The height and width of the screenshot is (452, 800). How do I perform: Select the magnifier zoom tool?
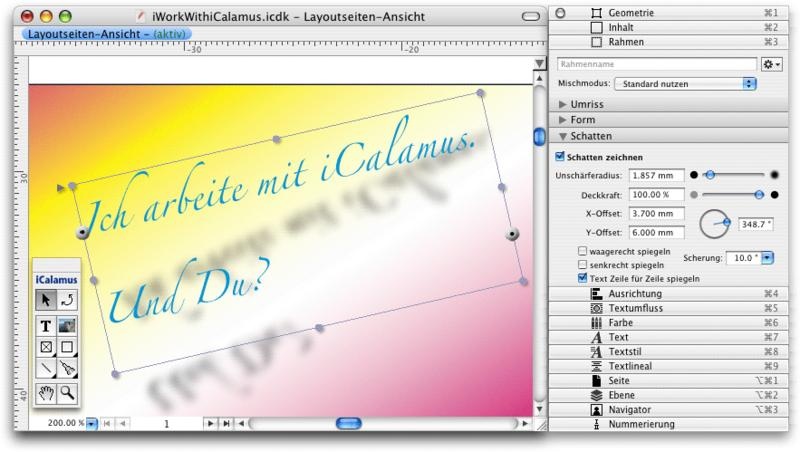[67, 393]
